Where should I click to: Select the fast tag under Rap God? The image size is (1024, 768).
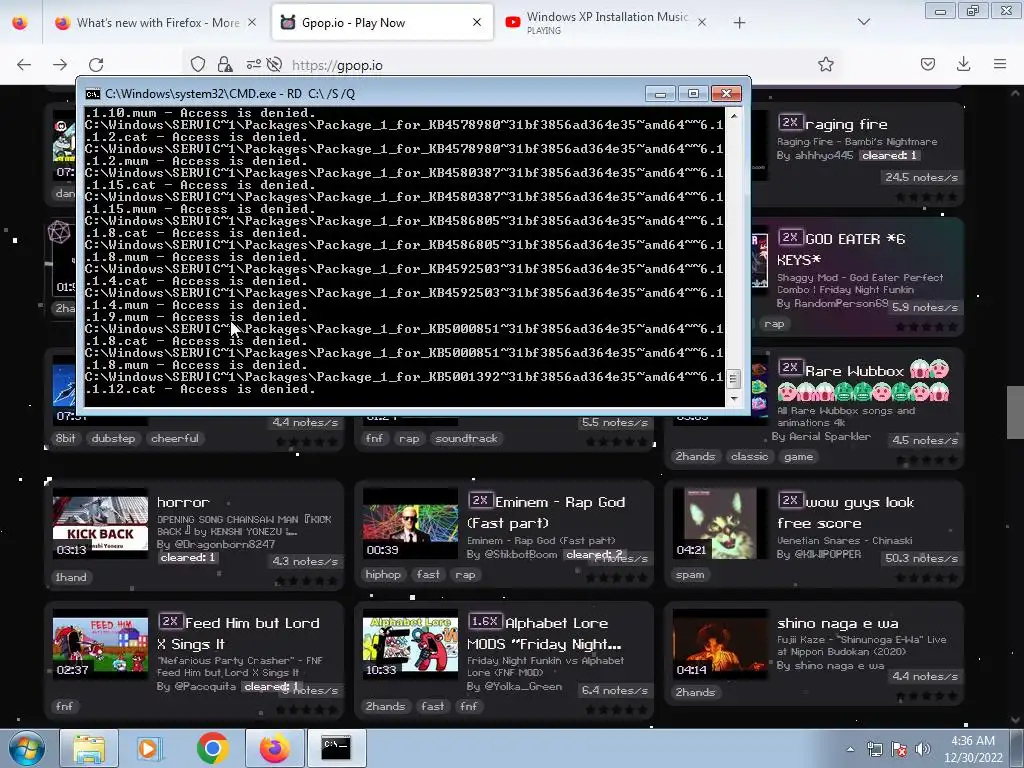428,575
